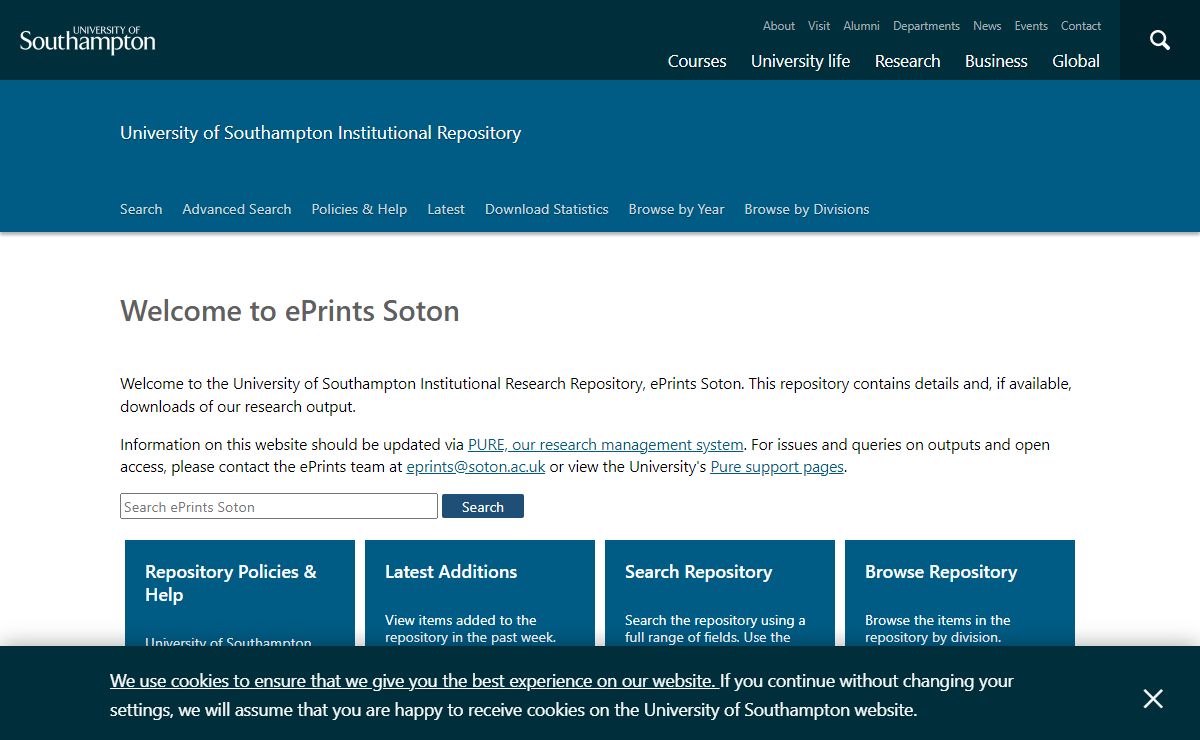
Task: Go to the Visit page
Action: click(819, 26)
